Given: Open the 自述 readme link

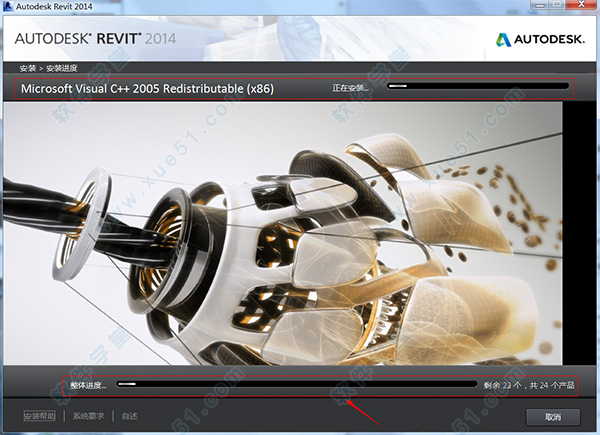Looking at the screenshot, I should 131,416.
